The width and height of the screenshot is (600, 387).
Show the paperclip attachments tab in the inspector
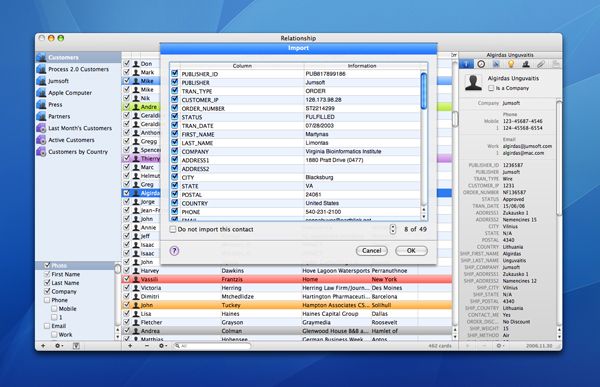coord(541,64)
